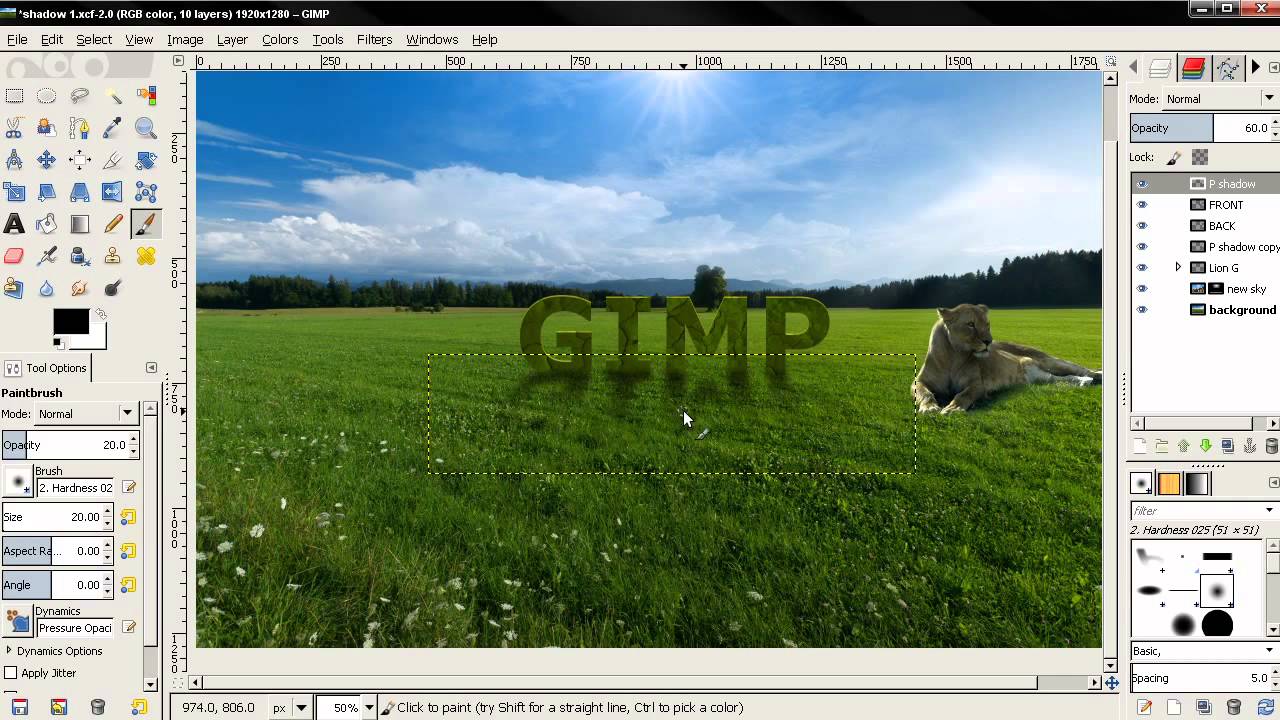
Task: Select the Pencil tool
Action: tap(112, 224)
